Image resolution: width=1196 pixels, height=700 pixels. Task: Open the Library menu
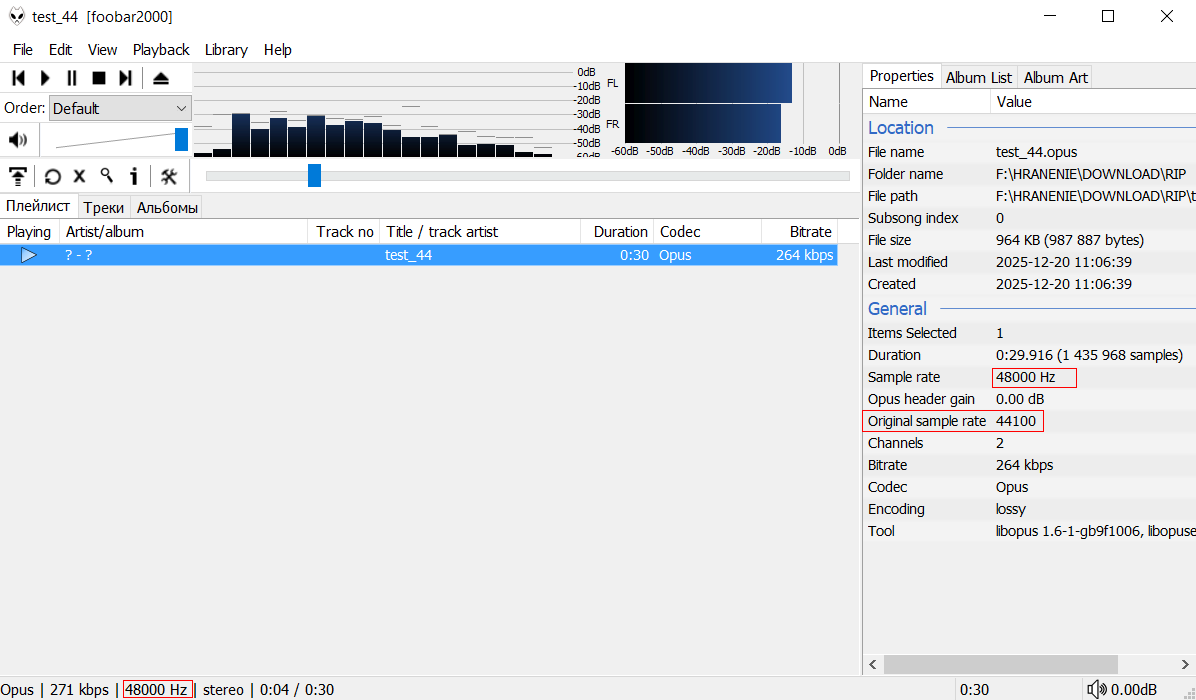click(x=226, y=50)
